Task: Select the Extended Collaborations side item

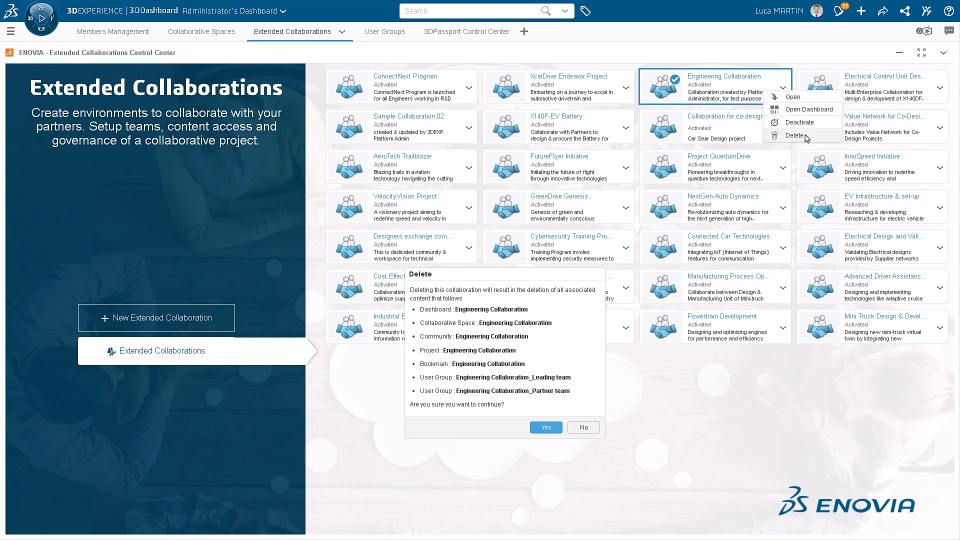Action: click(192, 351)
